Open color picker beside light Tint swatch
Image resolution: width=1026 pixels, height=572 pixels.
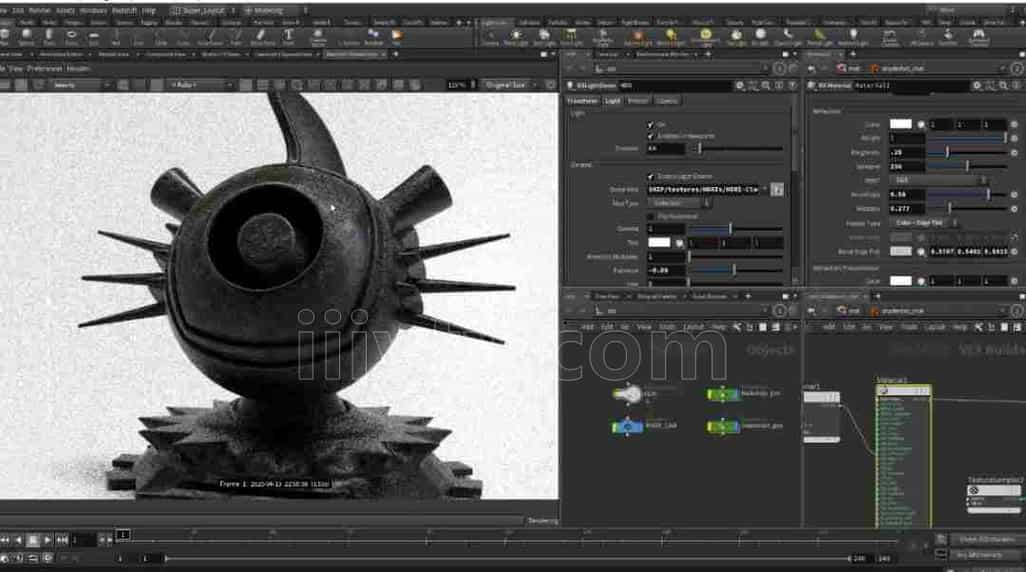pos(679,243)
